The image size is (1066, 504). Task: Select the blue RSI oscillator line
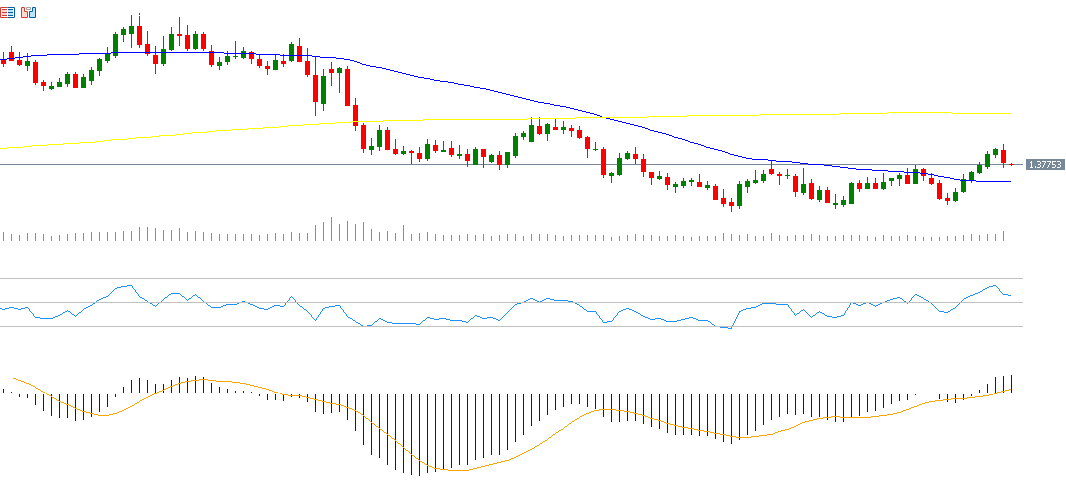(x=400, y=323)
